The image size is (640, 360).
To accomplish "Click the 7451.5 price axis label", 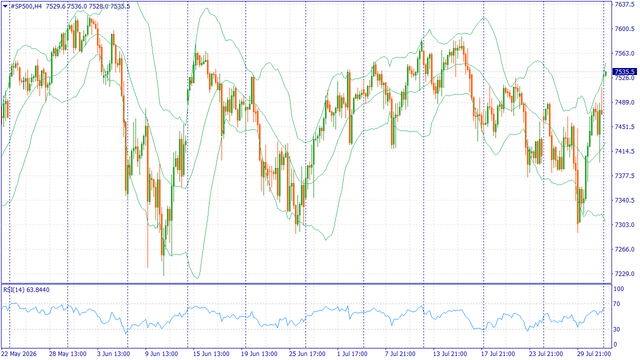I will (x=624, y=127).
